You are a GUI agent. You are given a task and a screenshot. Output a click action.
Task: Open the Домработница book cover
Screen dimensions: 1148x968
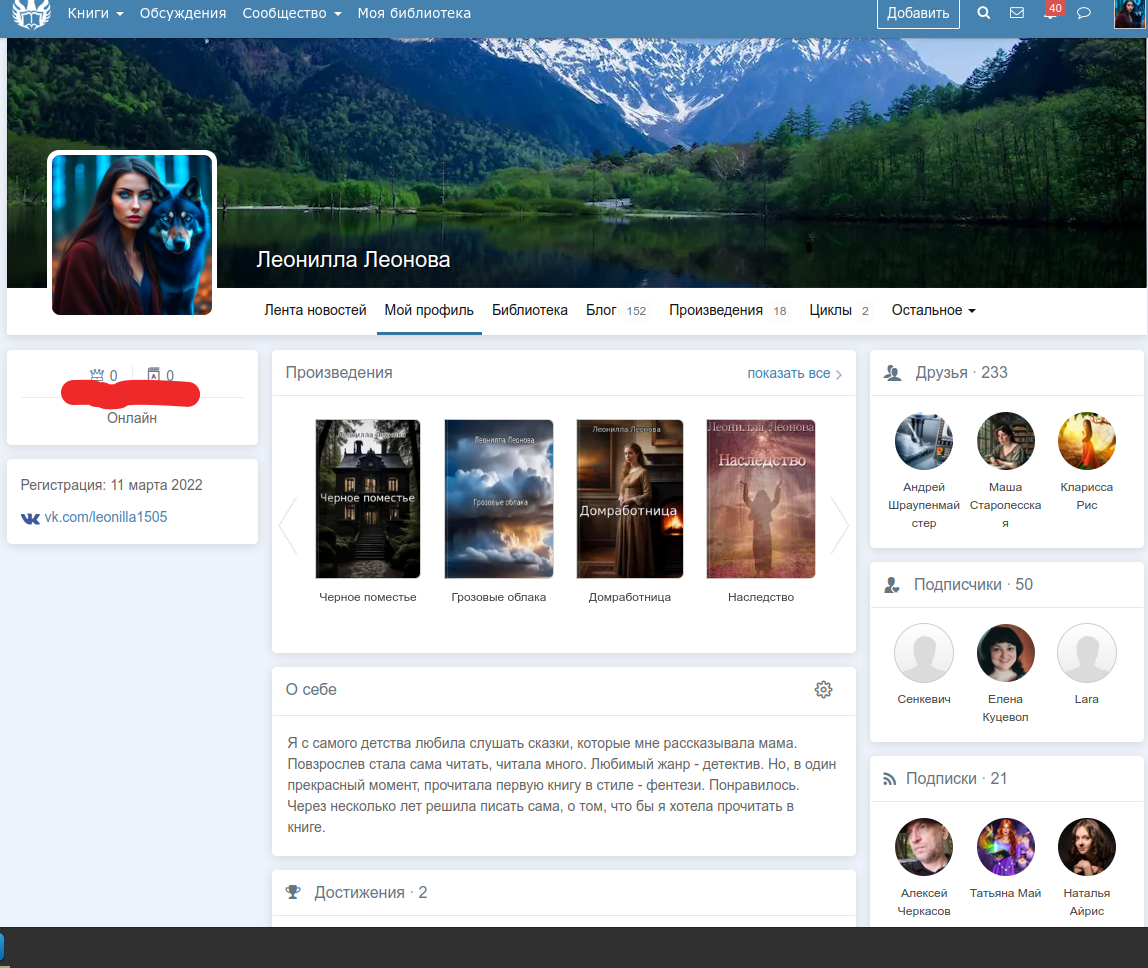click(629, 499)
